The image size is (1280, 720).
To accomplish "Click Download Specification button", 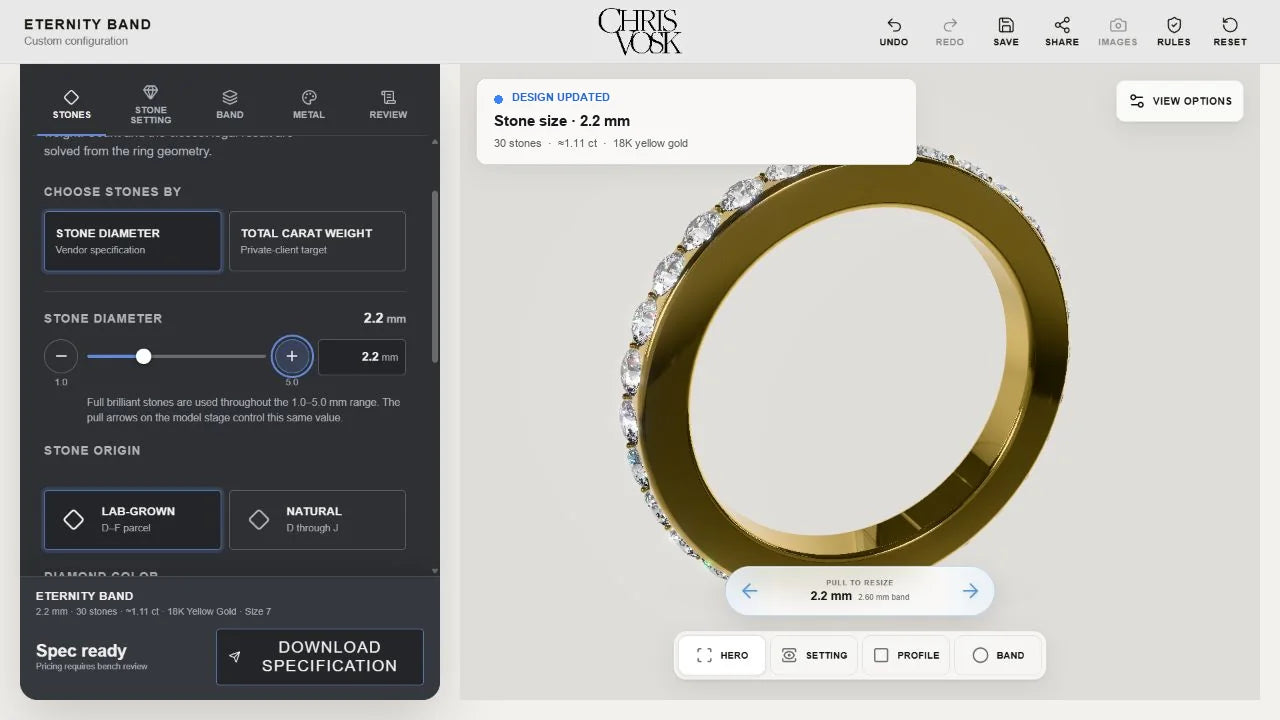I will pos(320,657).
